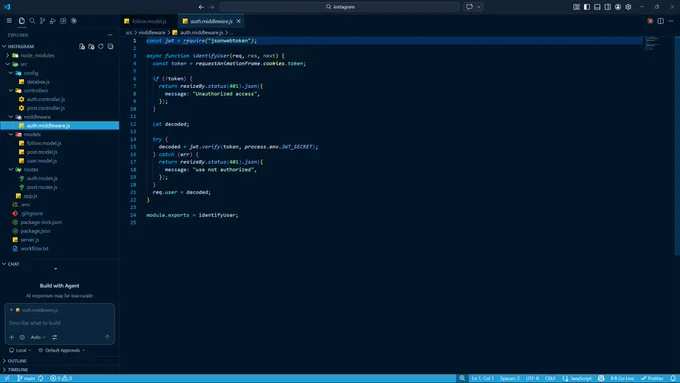Focus the Describe what to build input
This screenshot has width=680, height=383.
click(59, 323)
